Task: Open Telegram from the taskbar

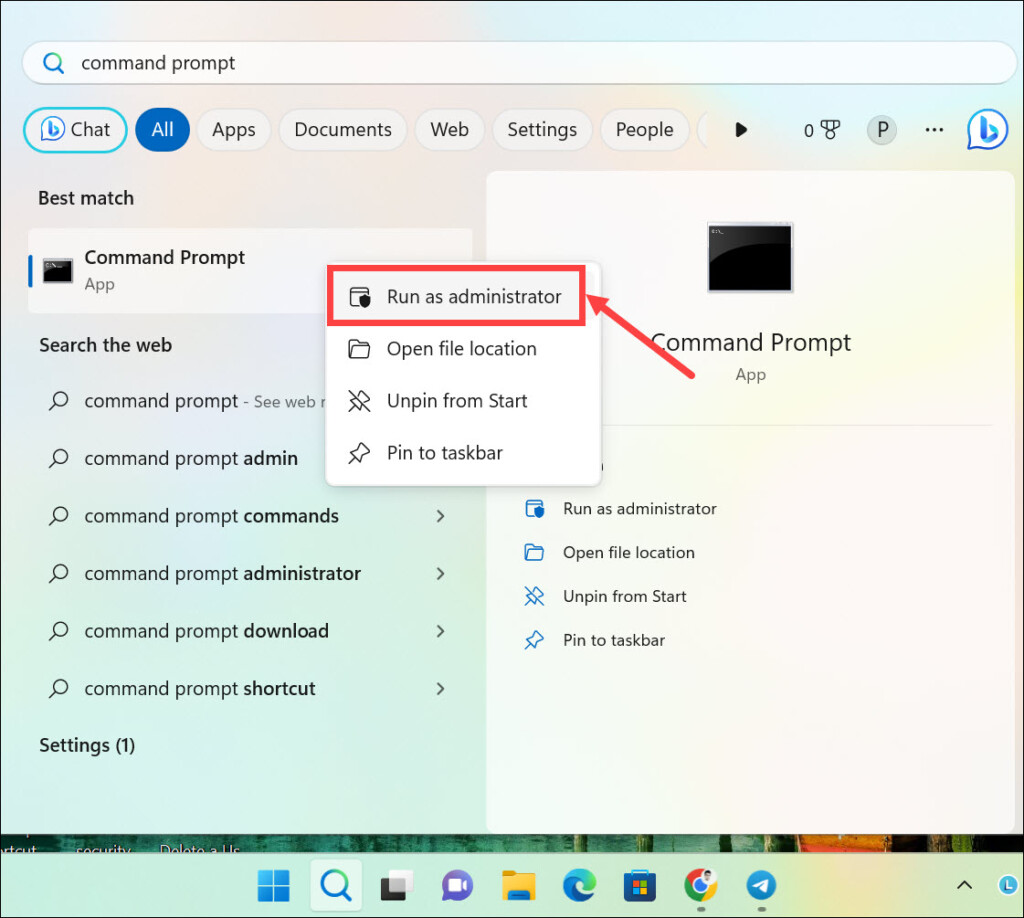Action: 761,885
